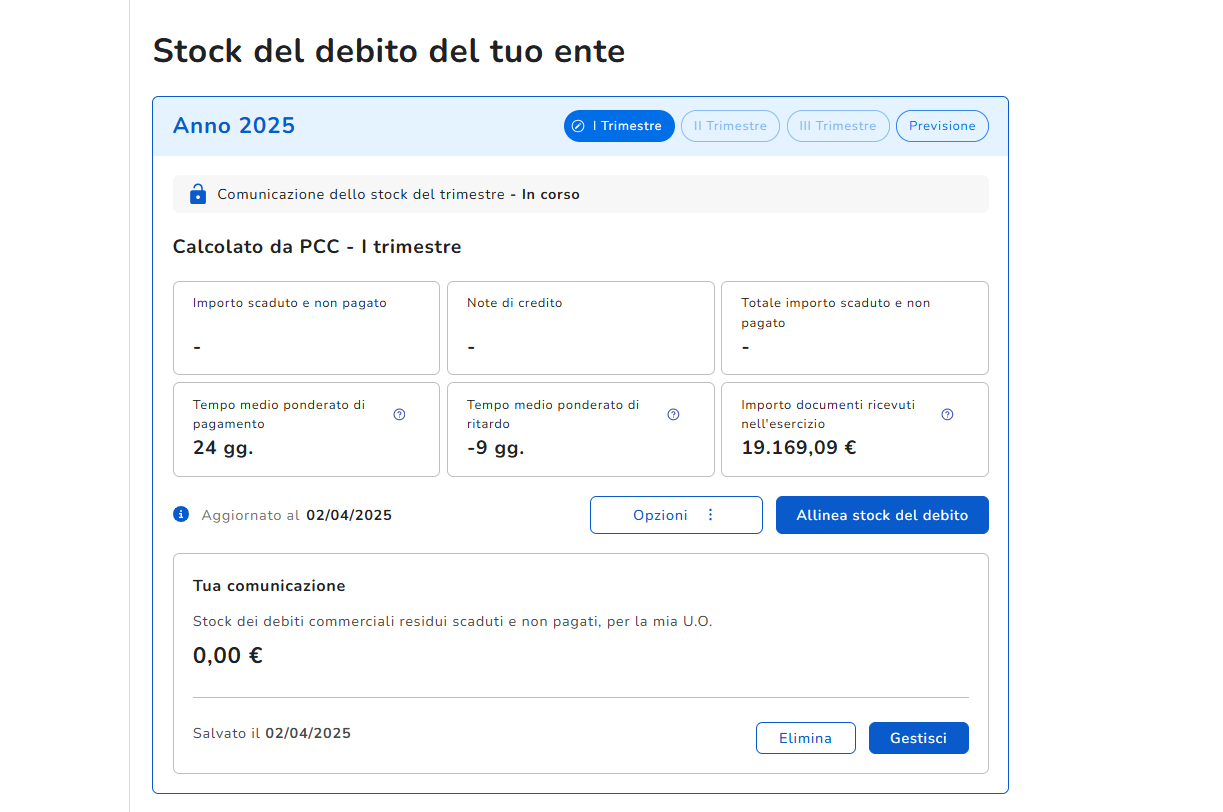Click the Comunicazione dello stock In corso banner

point(580,194)
